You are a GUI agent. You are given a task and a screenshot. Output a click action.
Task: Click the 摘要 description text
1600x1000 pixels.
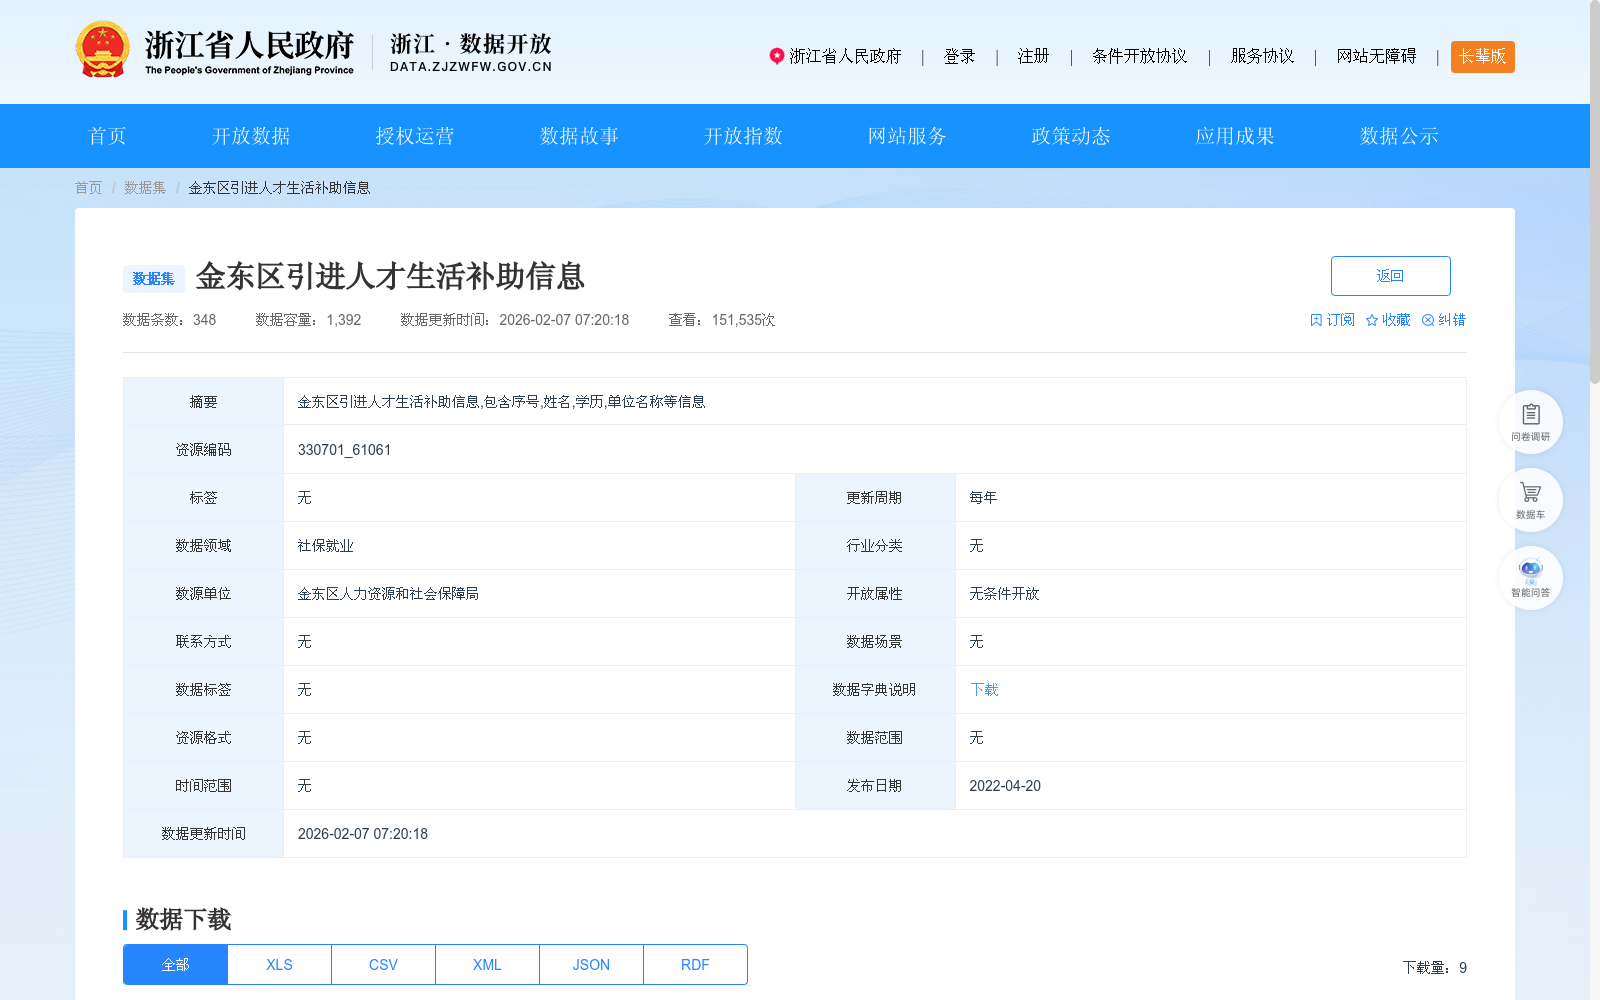(x=501, y=402)
